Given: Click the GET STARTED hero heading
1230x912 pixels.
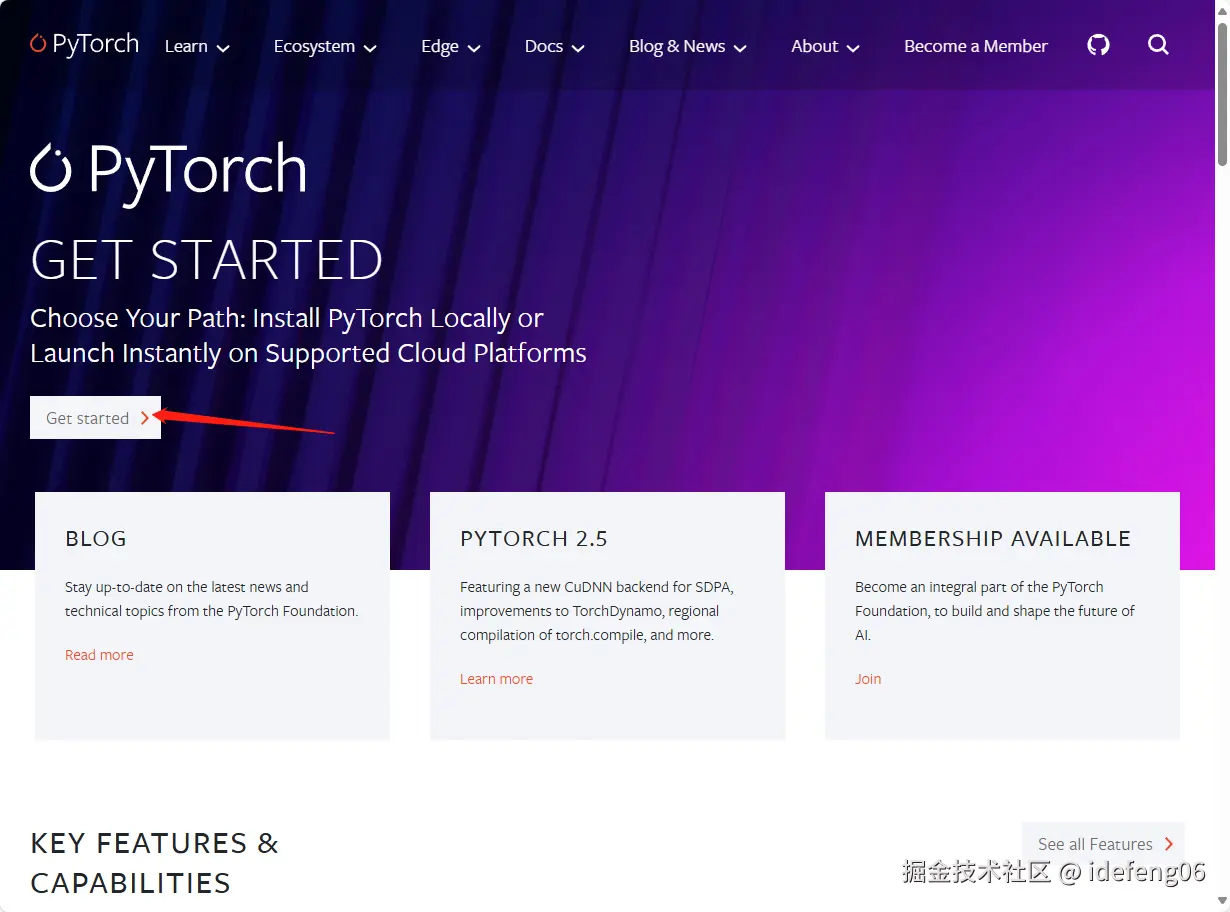Looking at the screenshot, I should tap(207, 260).
